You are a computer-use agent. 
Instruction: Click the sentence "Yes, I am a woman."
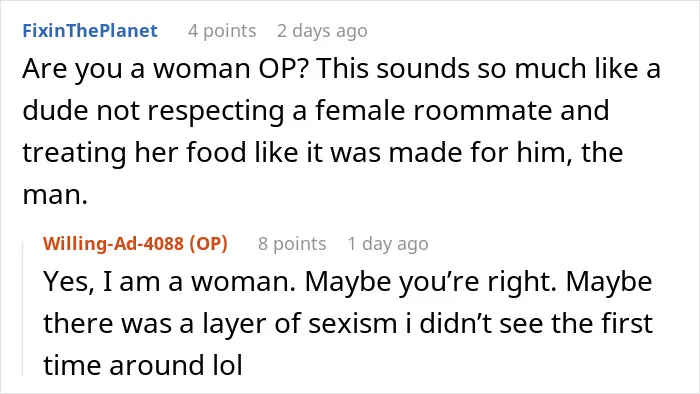[169, 282]
